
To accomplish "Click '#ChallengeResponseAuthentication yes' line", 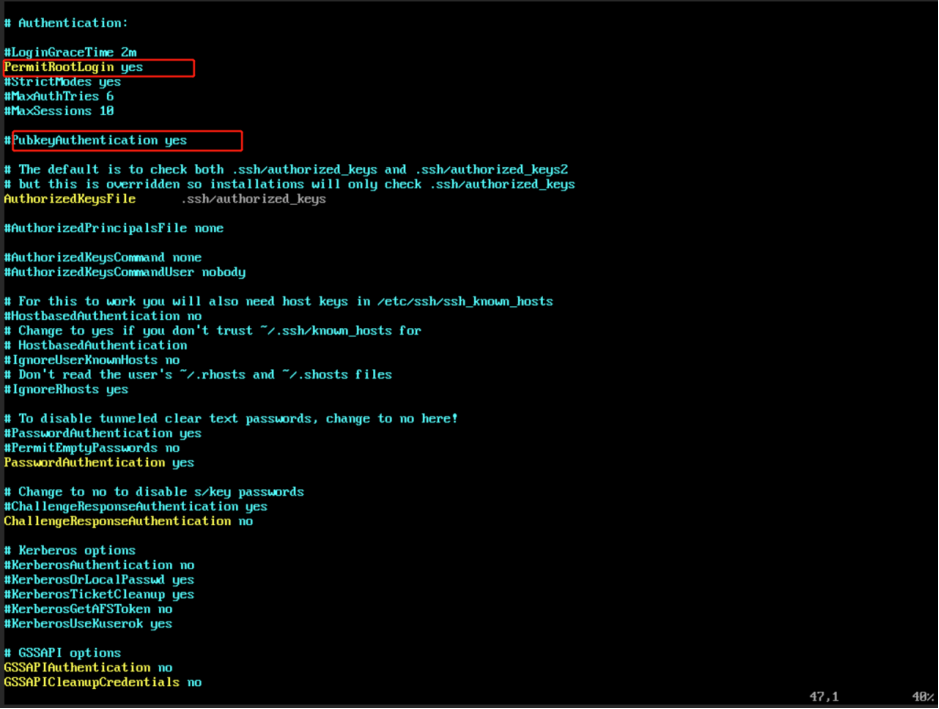I will click(135, 507).
